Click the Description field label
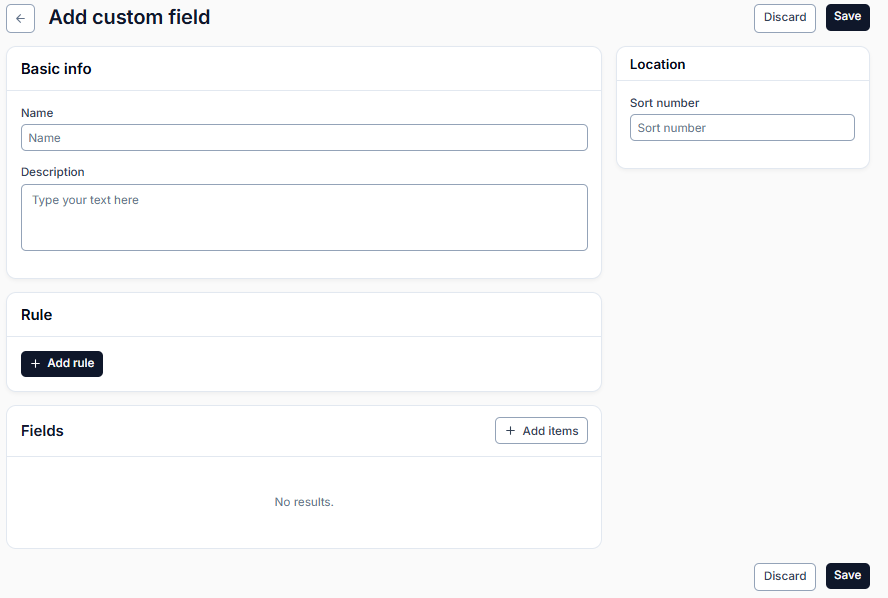 tap(53, 172)
